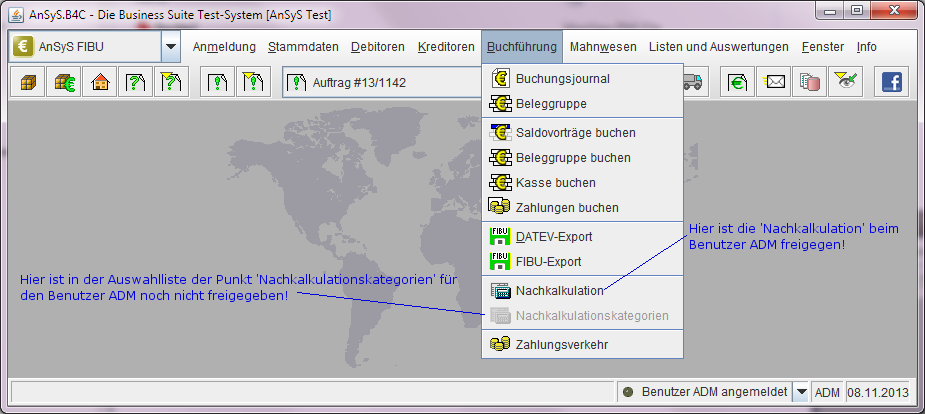Click Kasse buchen in the menu

[555, 183]
